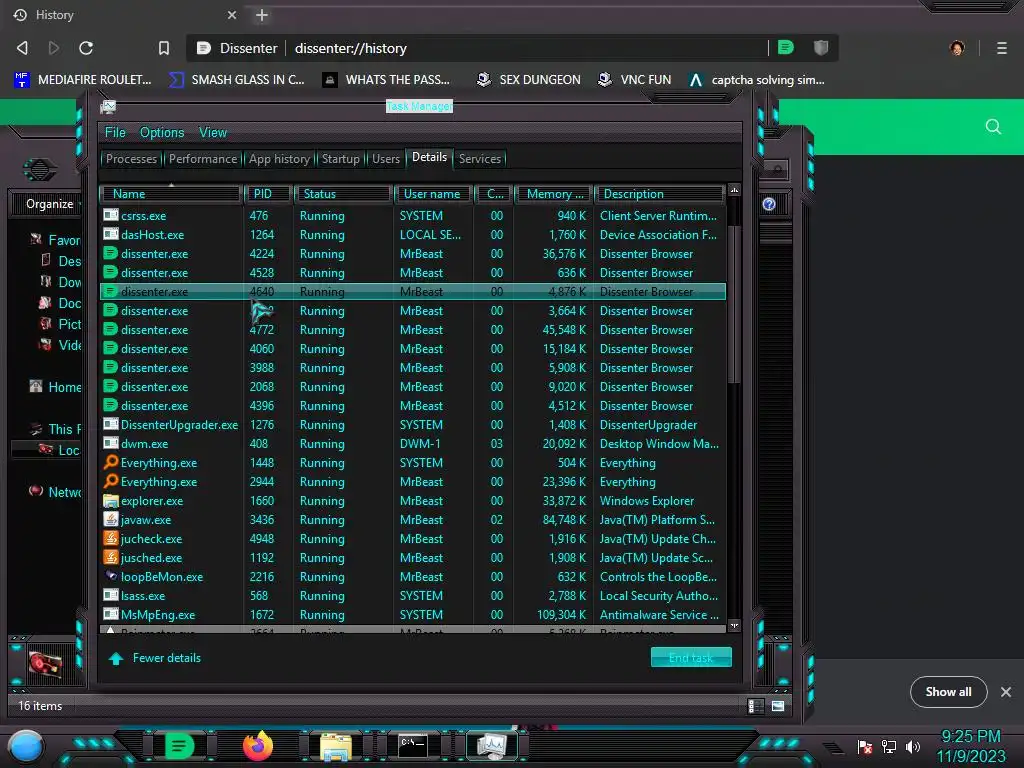Switch Explorer to details view icon
1024x768 pixels.
point(756,706)
